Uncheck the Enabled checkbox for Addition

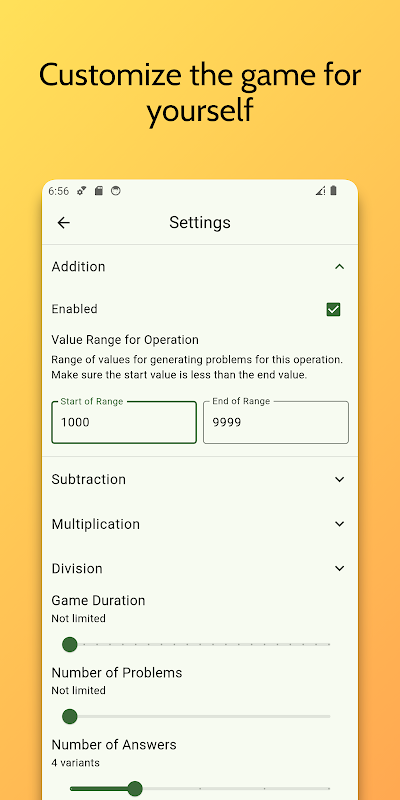pyautogui.click(x=333, y=309)
